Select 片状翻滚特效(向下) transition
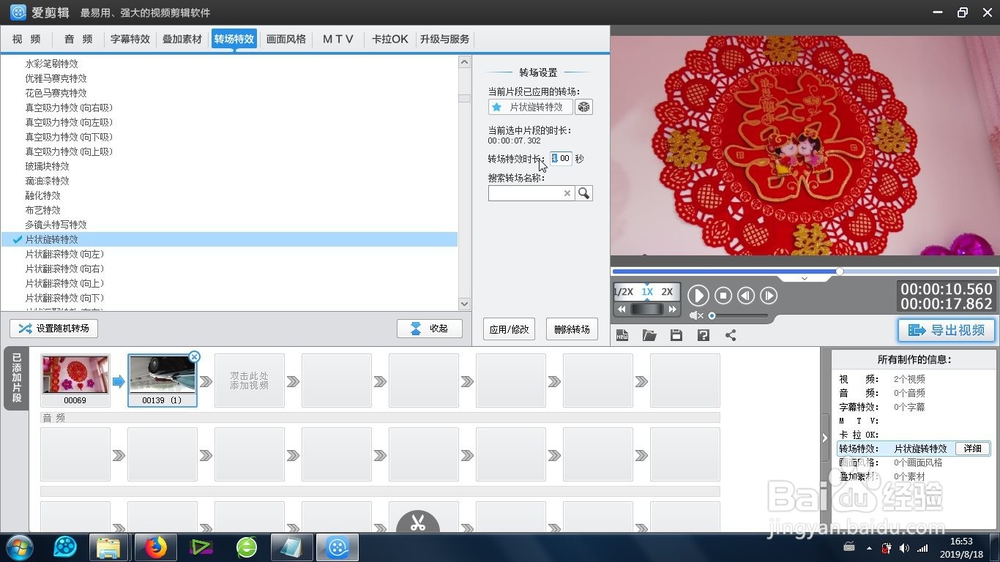Image resolution: width=1000 pixels, height=562 pixels. pyautogui.click(x=64, y=299)
